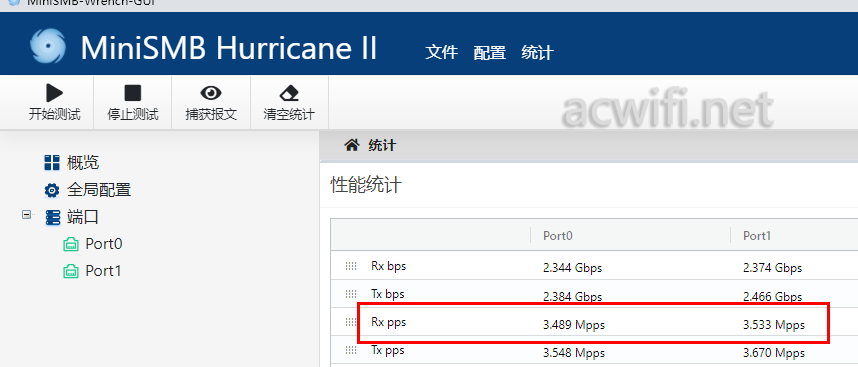Viewport: 858px width, 367px height.
Task: Grab the Rx pps row drag handle
Action: coord(351,323)
